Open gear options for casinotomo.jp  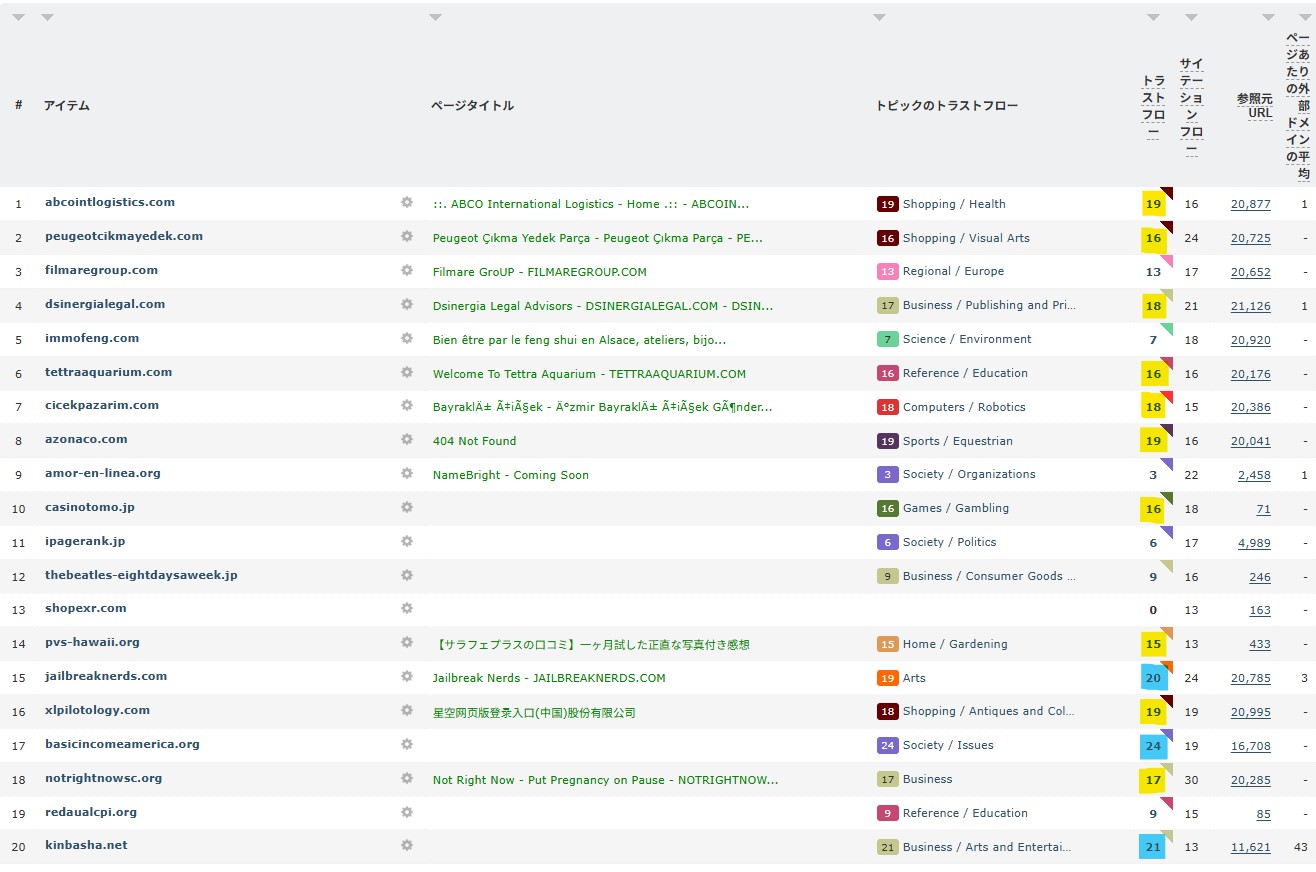[407, 507]
